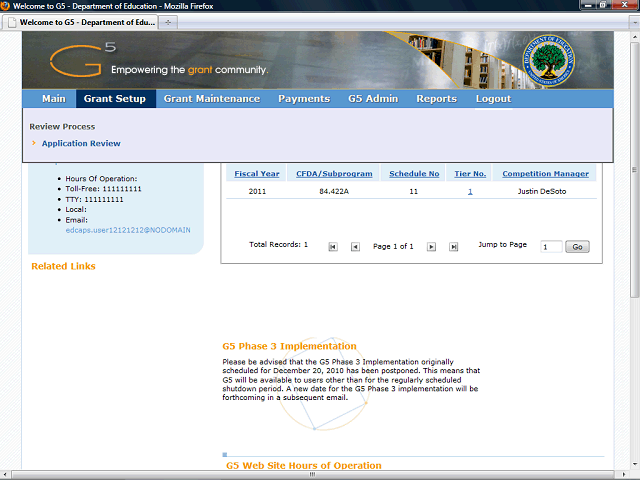
Task: Click the Page 1 of 1 indicator
Action: 393,247
